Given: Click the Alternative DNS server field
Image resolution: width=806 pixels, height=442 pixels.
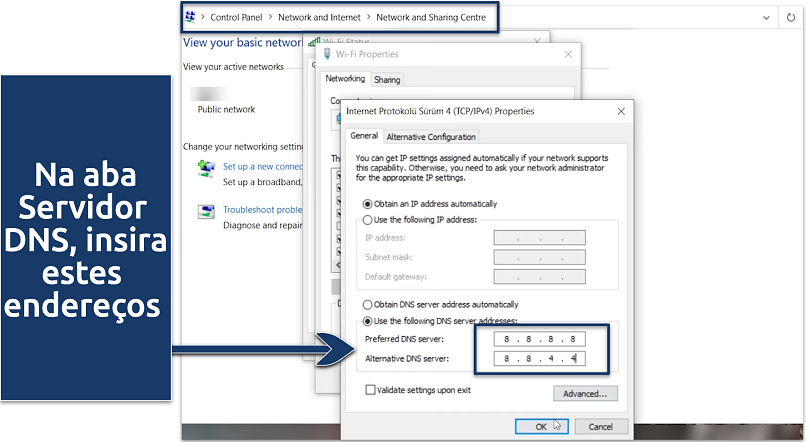Looking at the screenshot, I should [539, 359].
